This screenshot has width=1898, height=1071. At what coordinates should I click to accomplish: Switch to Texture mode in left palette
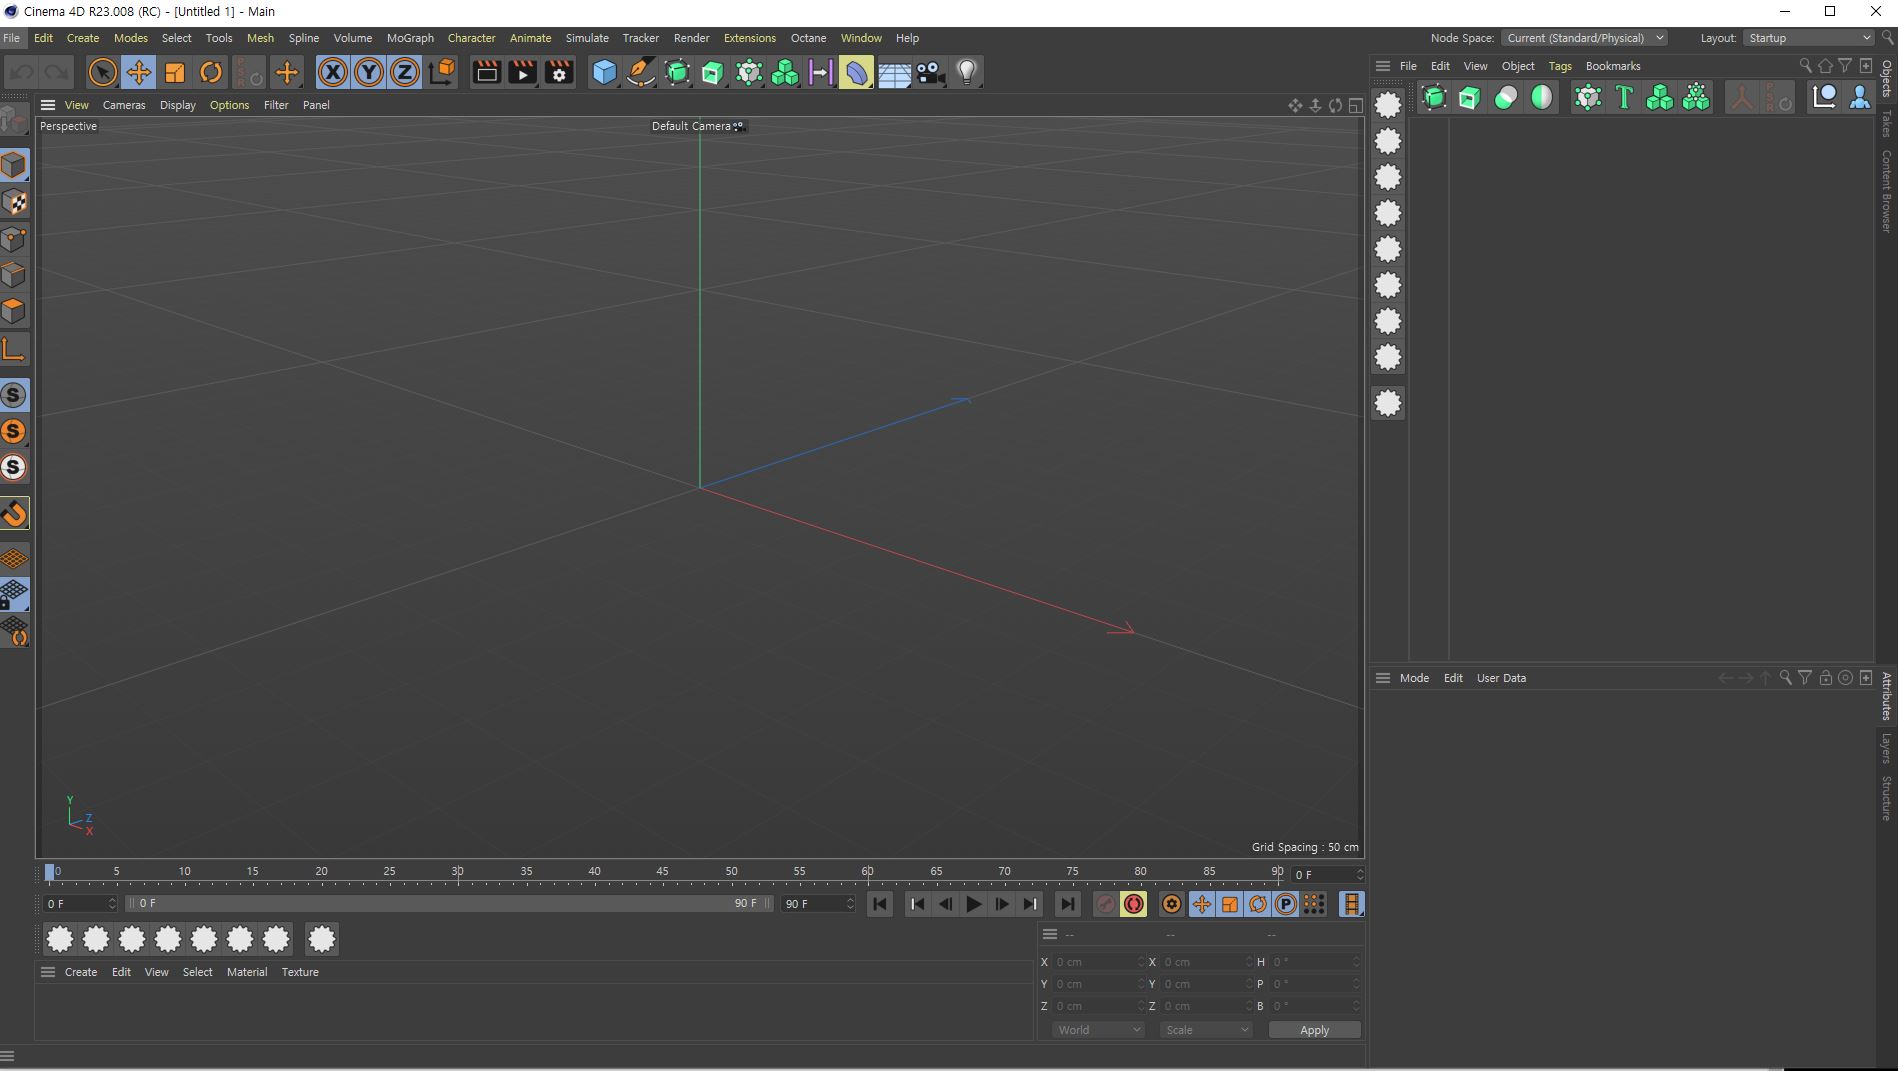(14, 202)
